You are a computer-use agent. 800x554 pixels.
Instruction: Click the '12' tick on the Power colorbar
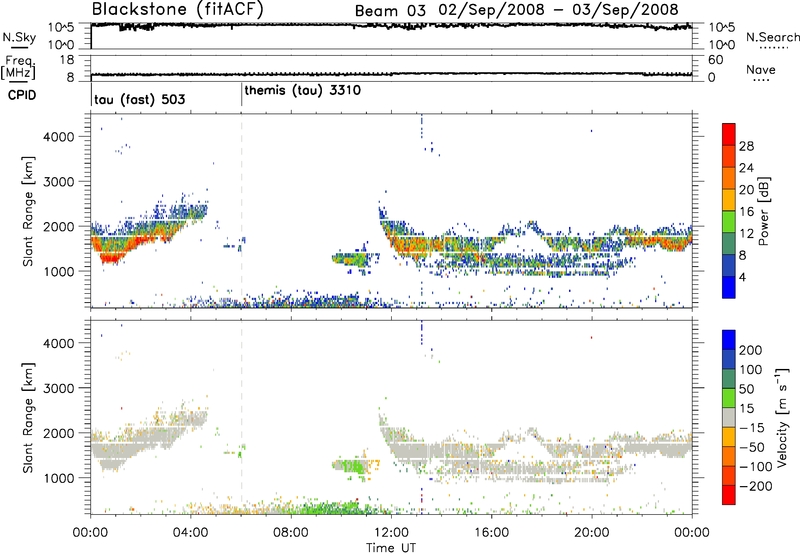tap(746, 233)
